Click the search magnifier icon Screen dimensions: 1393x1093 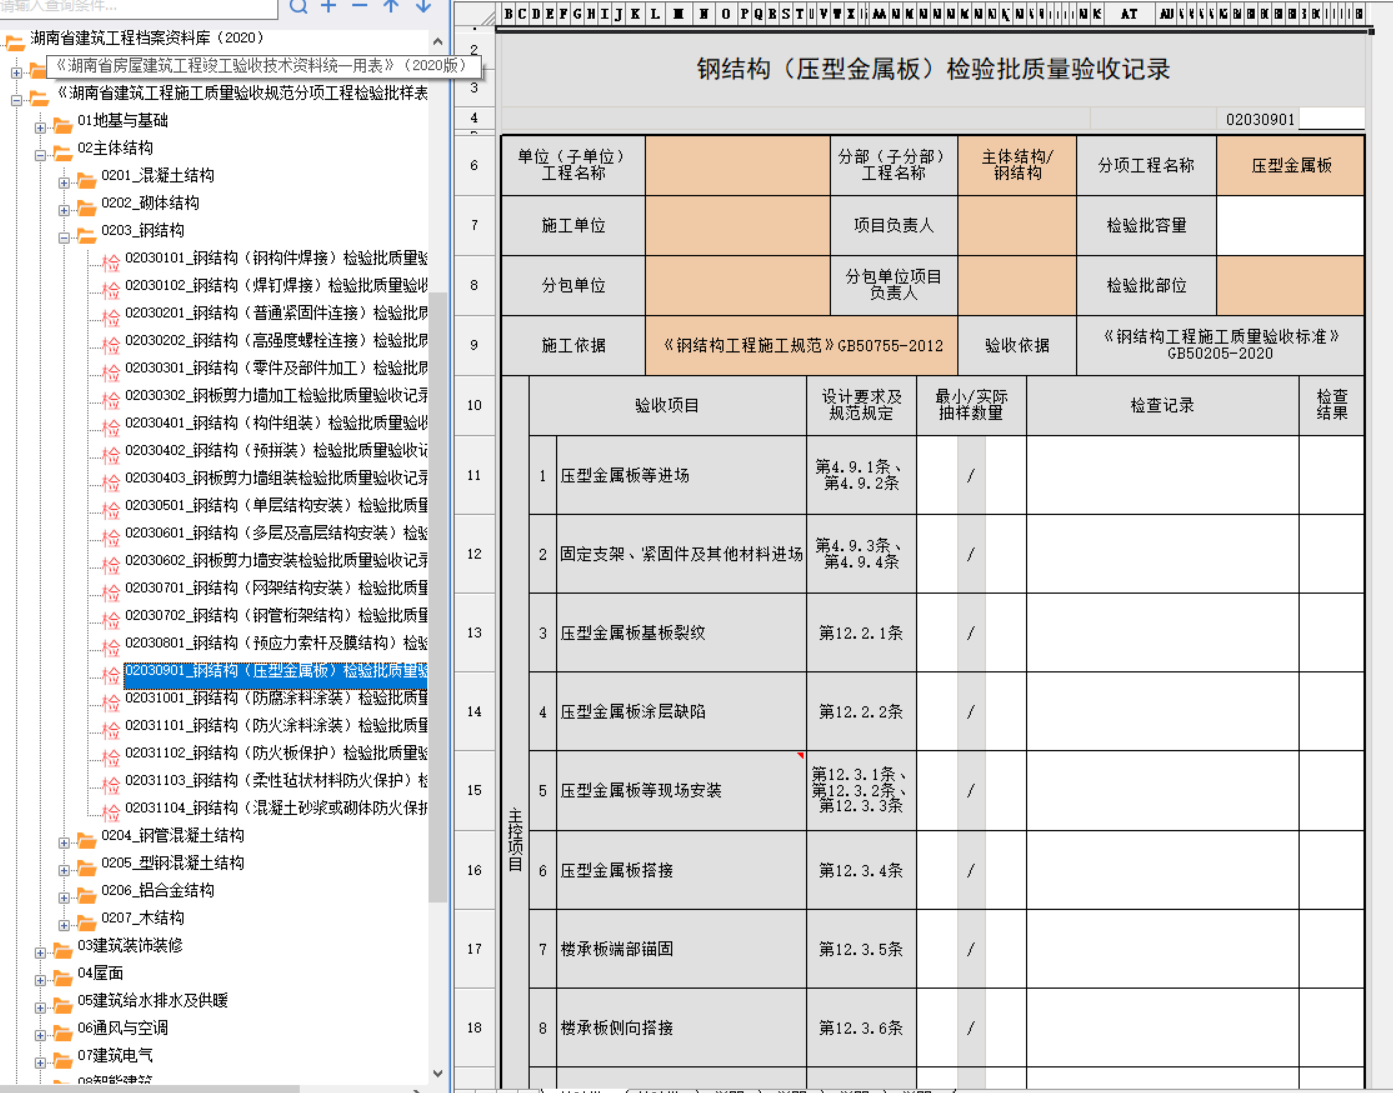click(298, 6)
